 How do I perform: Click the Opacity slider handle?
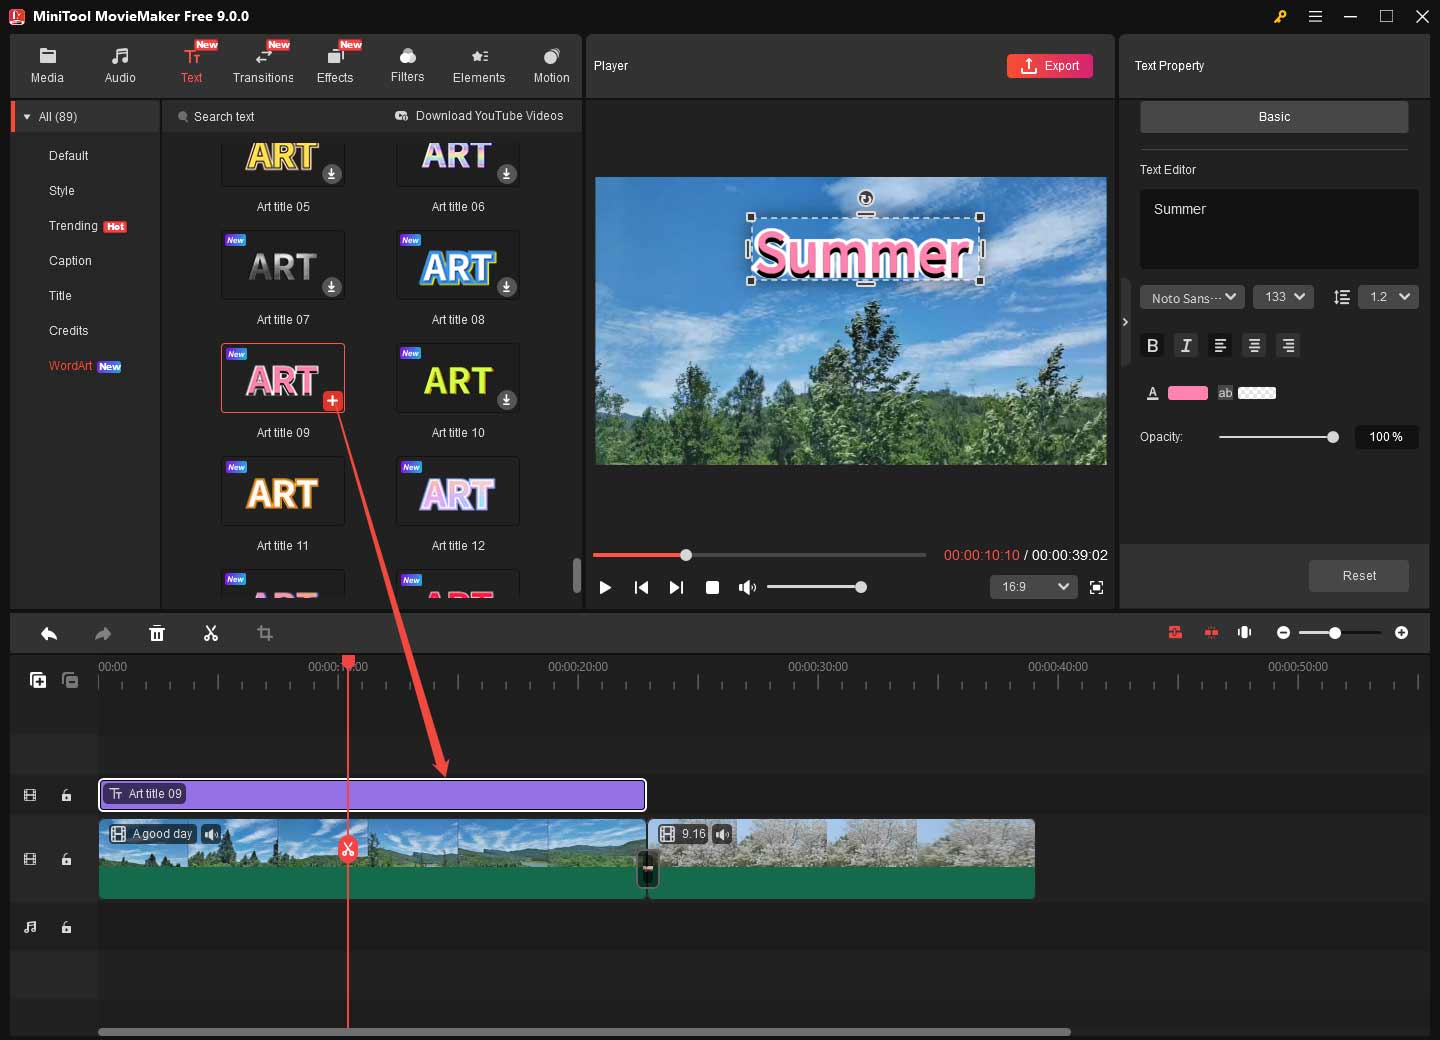pos(1333,437)
